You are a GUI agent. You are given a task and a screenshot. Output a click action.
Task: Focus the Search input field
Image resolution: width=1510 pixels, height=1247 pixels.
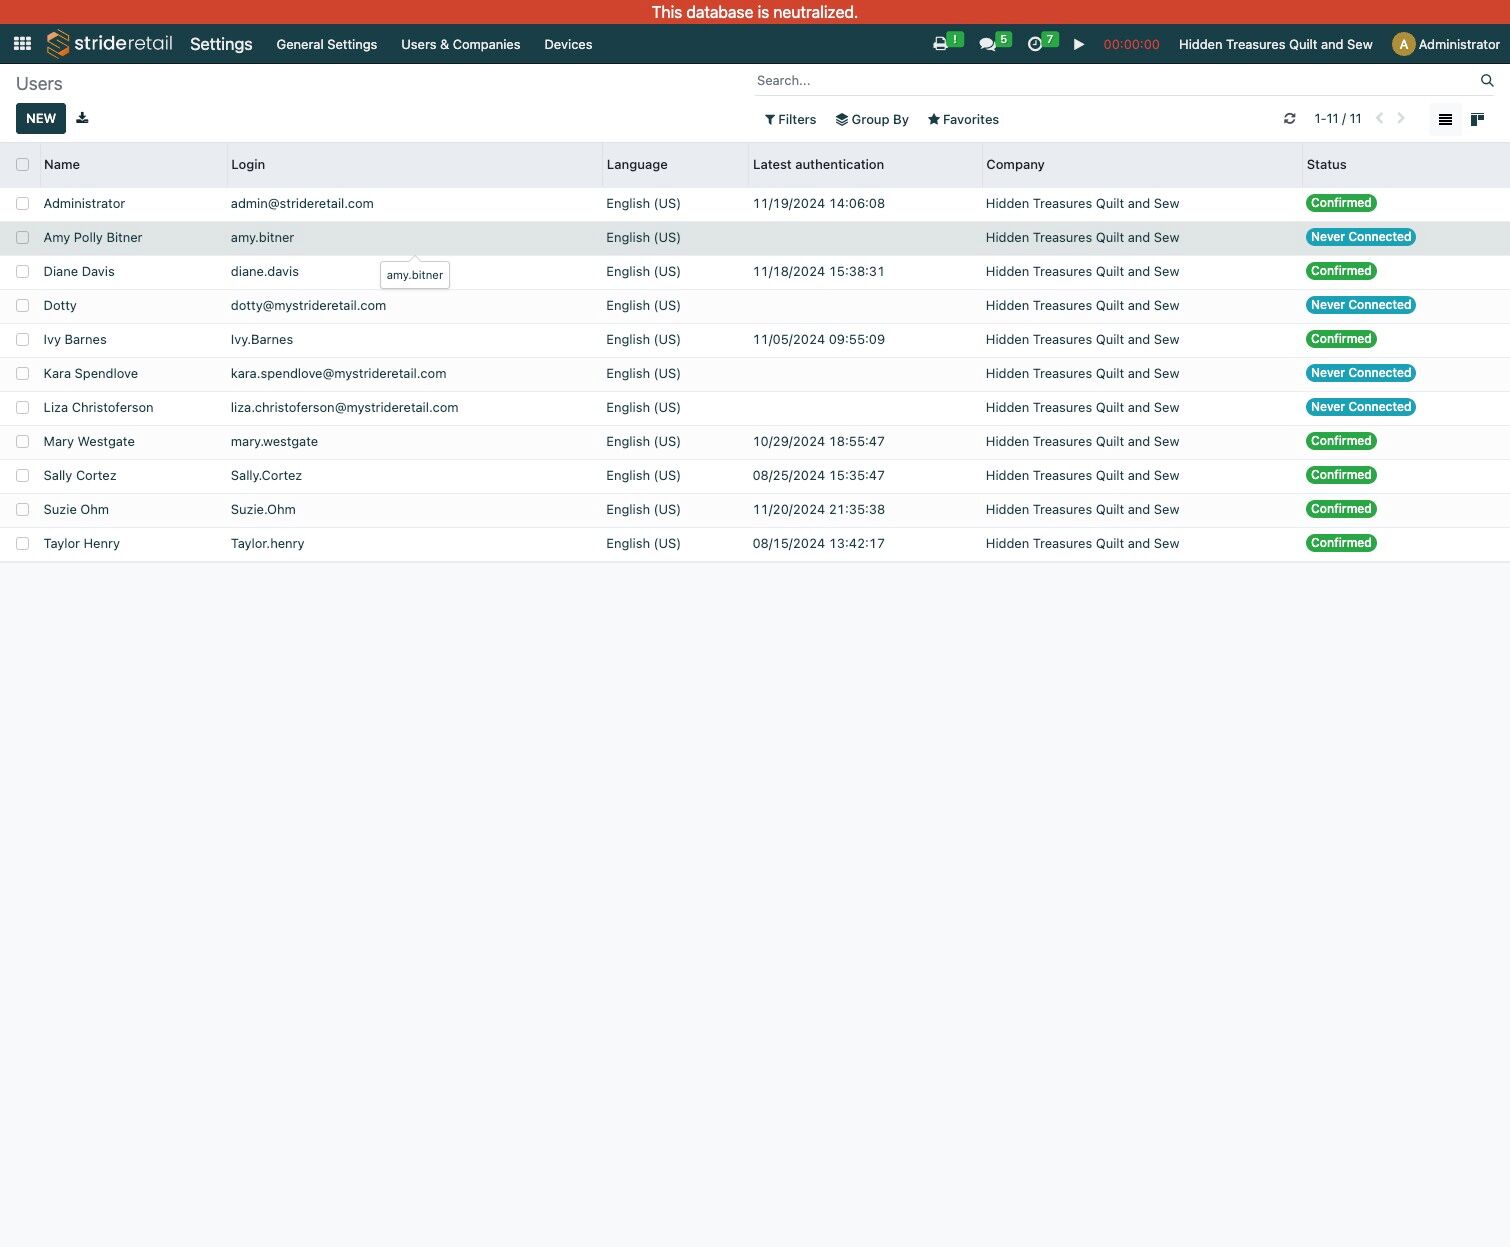pyautogui.click(x=1115, y=81)
